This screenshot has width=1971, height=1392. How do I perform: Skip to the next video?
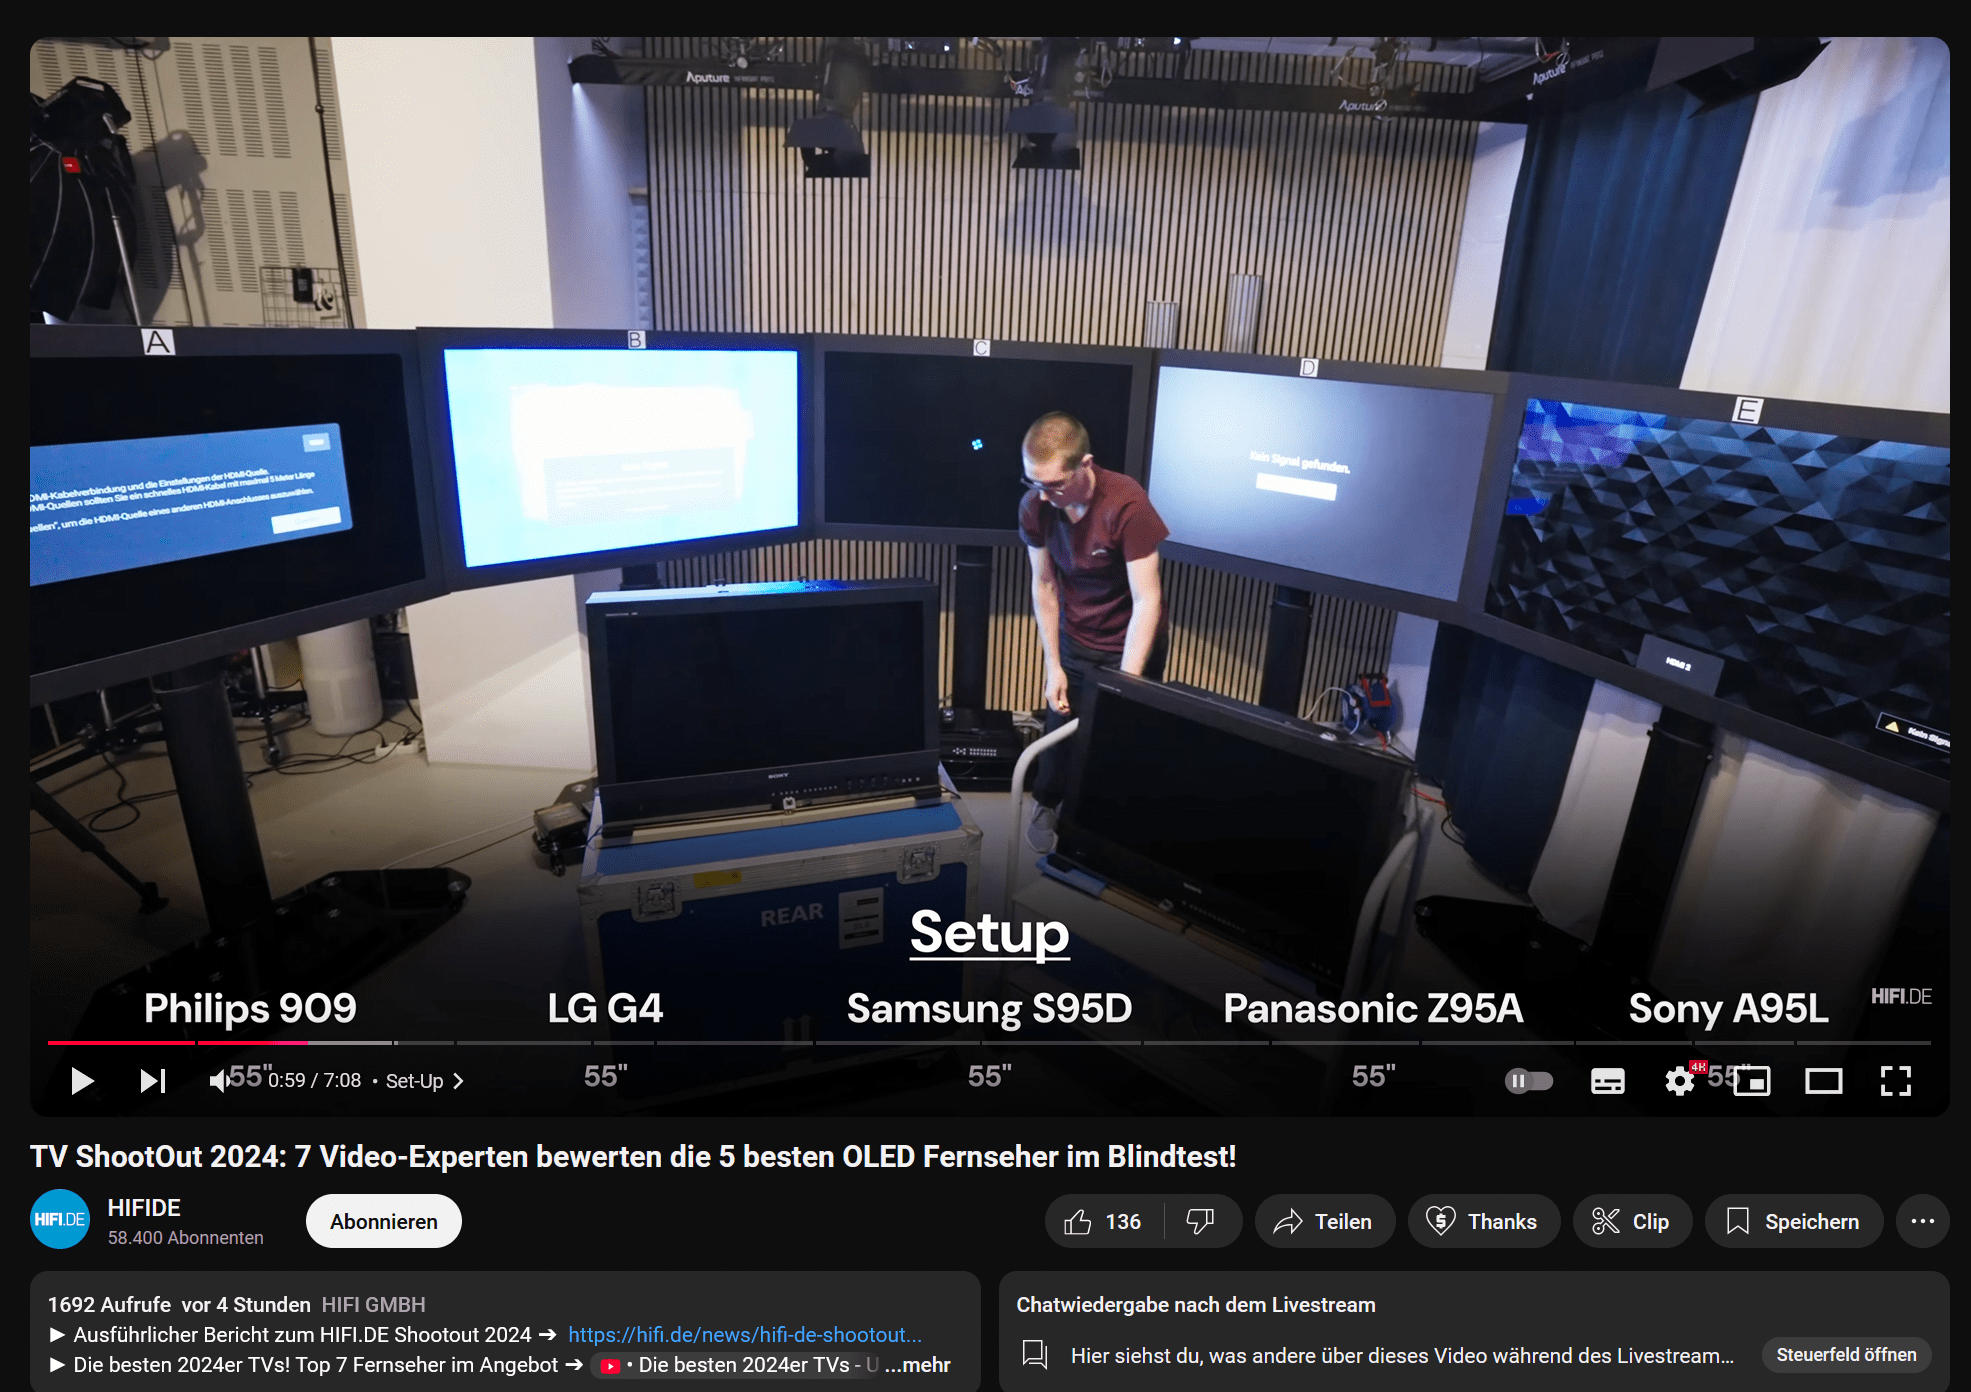(152, 1081)
